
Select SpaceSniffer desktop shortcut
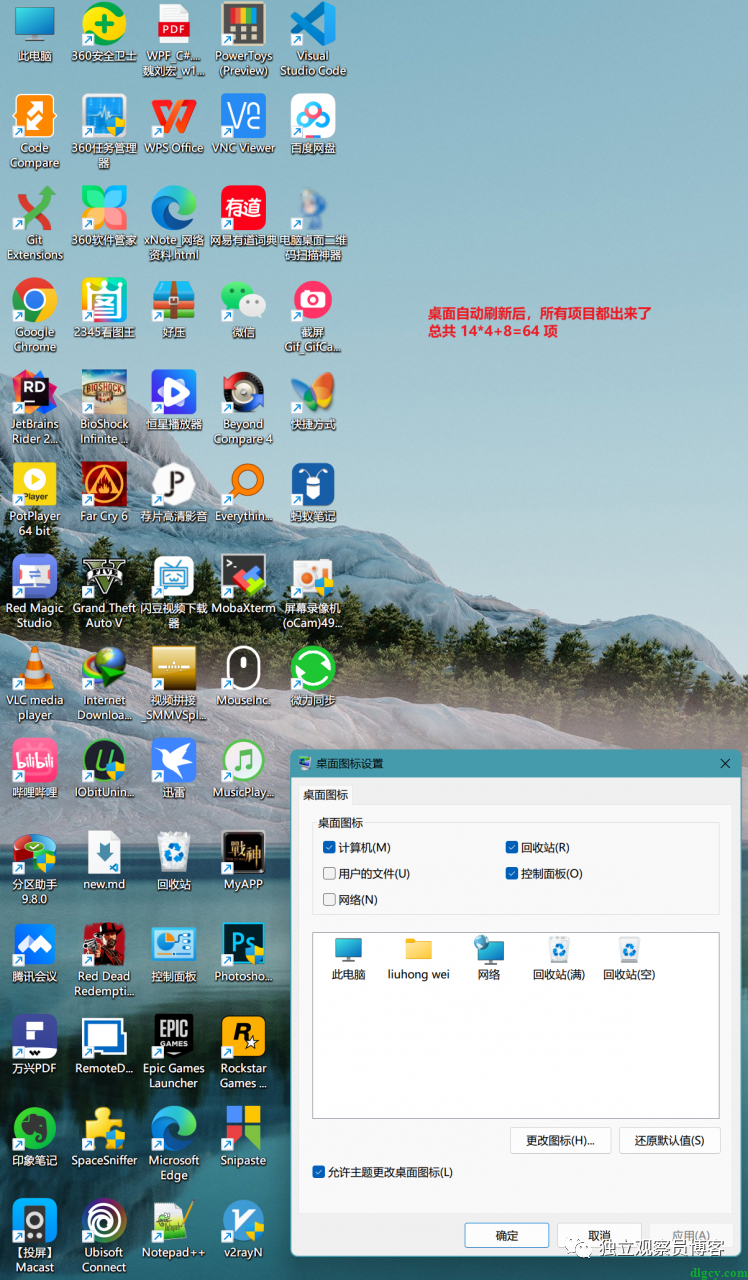(104, 1137)
